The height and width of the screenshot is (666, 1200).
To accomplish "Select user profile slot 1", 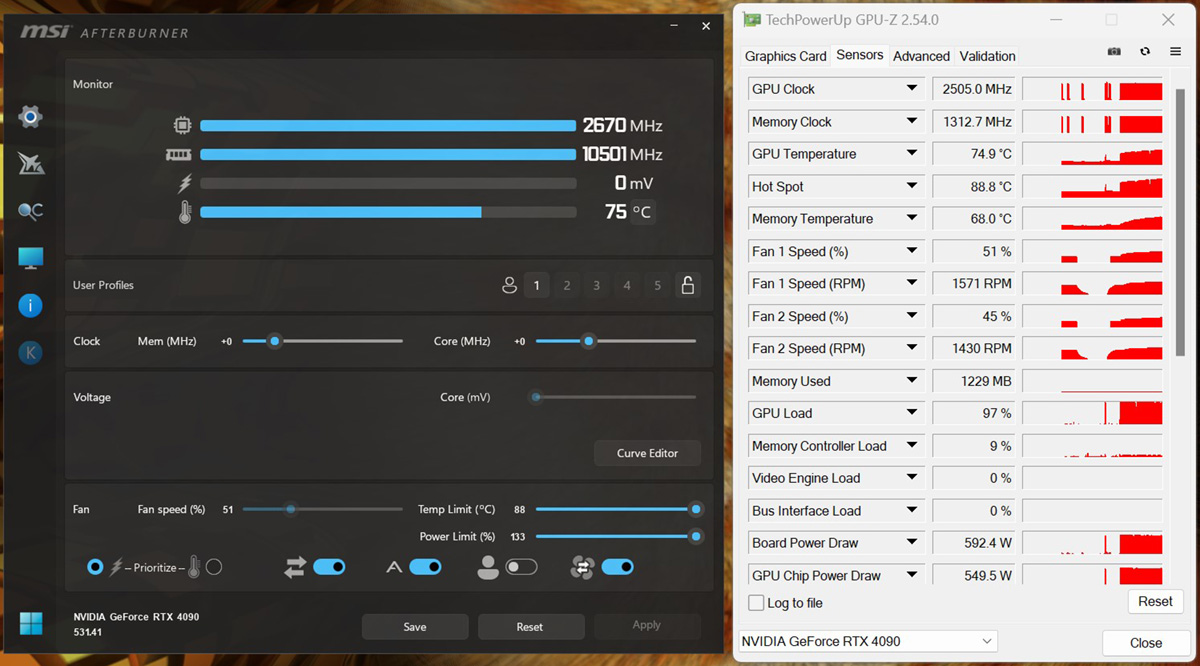I will pos(536,285).
